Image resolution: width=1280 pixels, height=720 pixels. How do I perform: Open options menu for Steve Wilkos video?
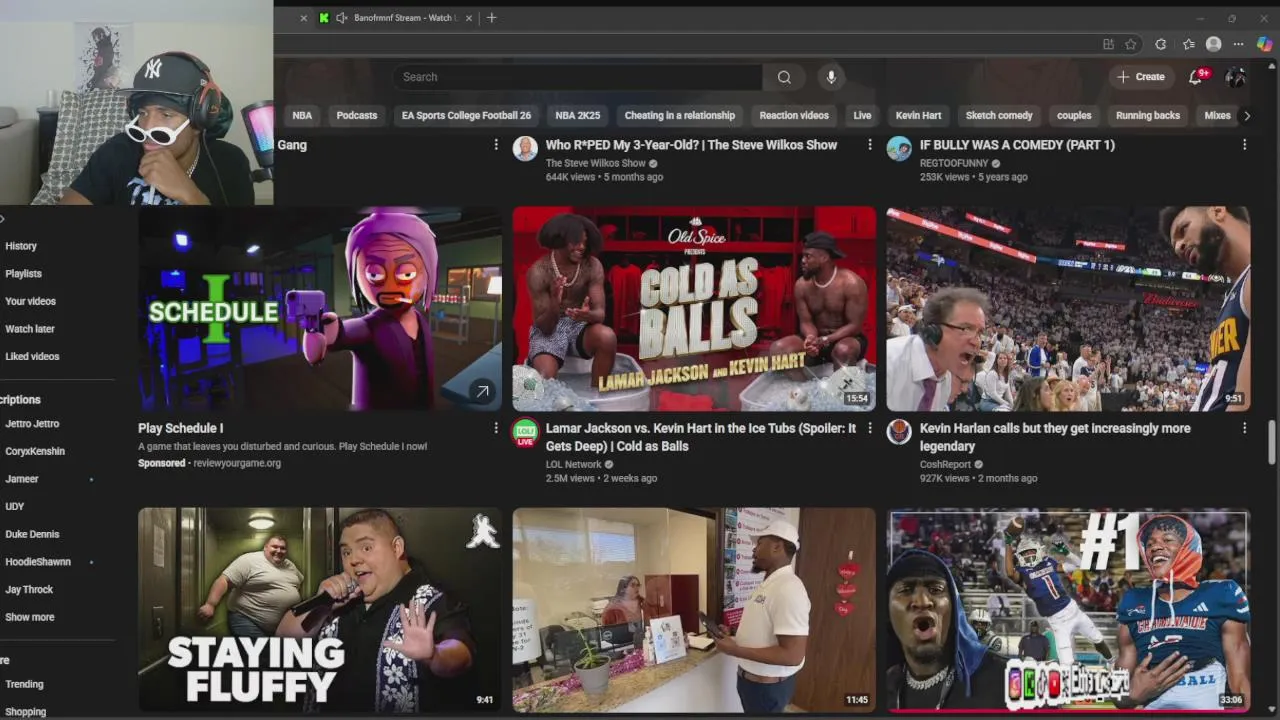click(x=869, y=145)
